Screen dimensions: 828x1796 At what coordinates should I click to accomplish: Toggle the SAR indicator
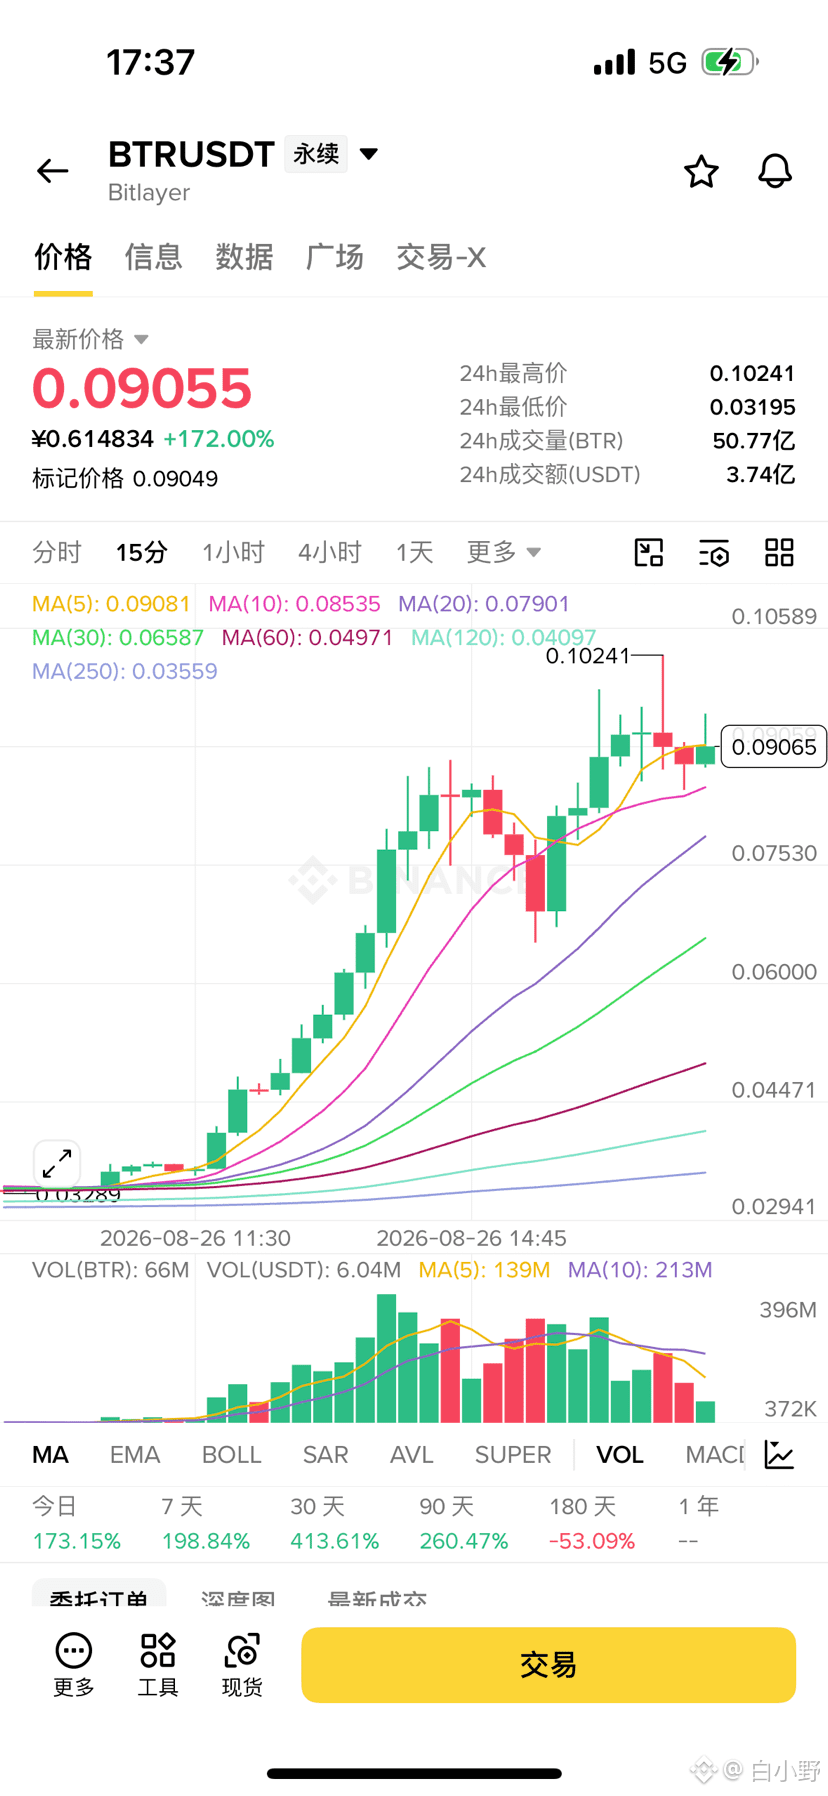[325, 1455]
